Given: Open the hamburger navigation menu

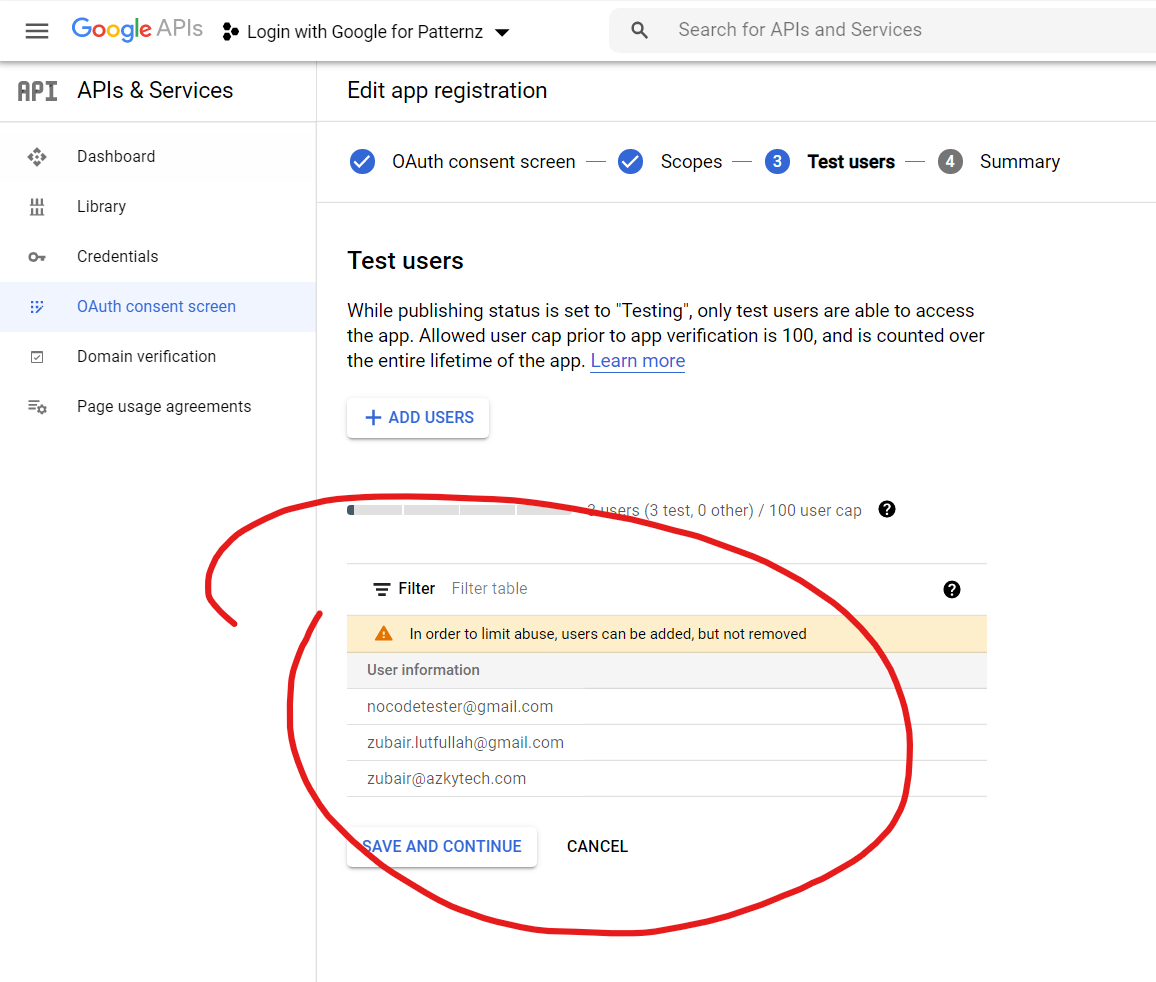Looking at the screenshot, I should click(x=37, y=31).
